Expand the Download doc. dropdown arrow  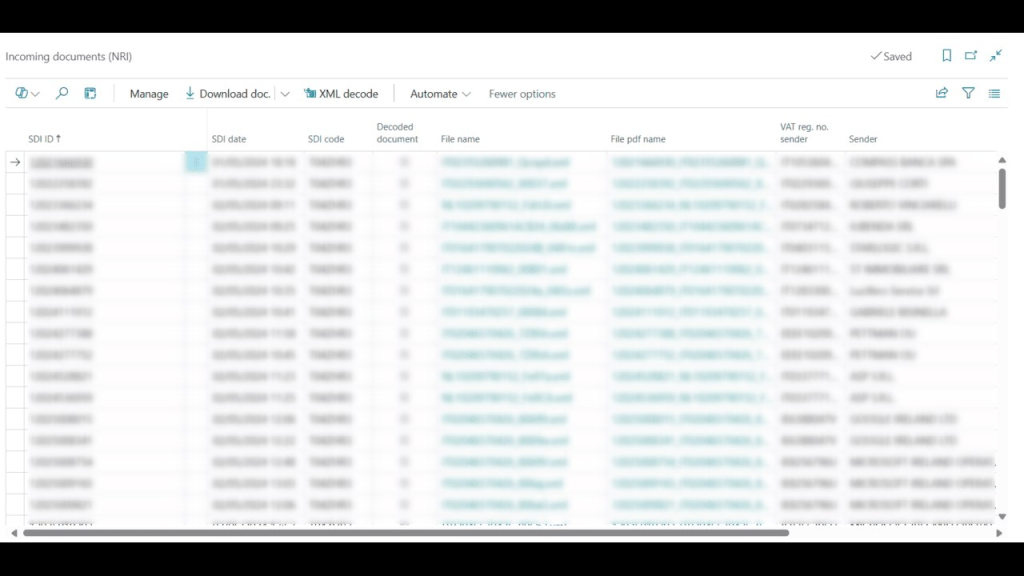285,94
